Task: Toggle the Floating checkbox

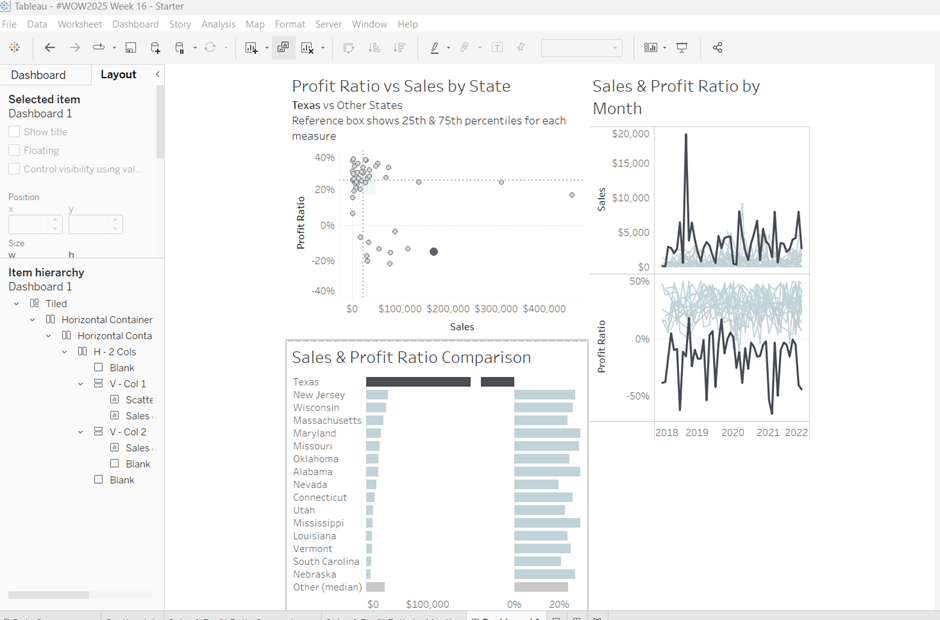Action: click(x=14, y=151)
